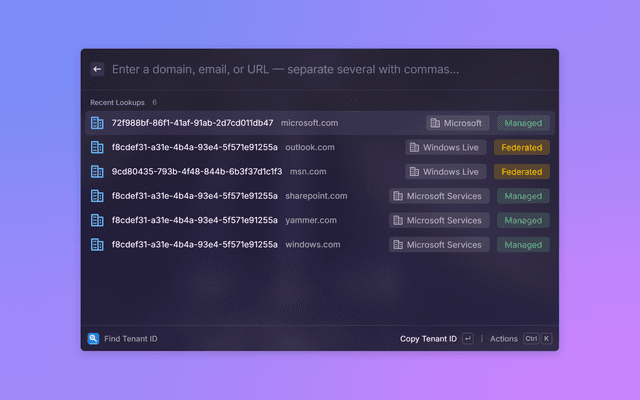
Task: Click the K key hint
Action: 547,338
